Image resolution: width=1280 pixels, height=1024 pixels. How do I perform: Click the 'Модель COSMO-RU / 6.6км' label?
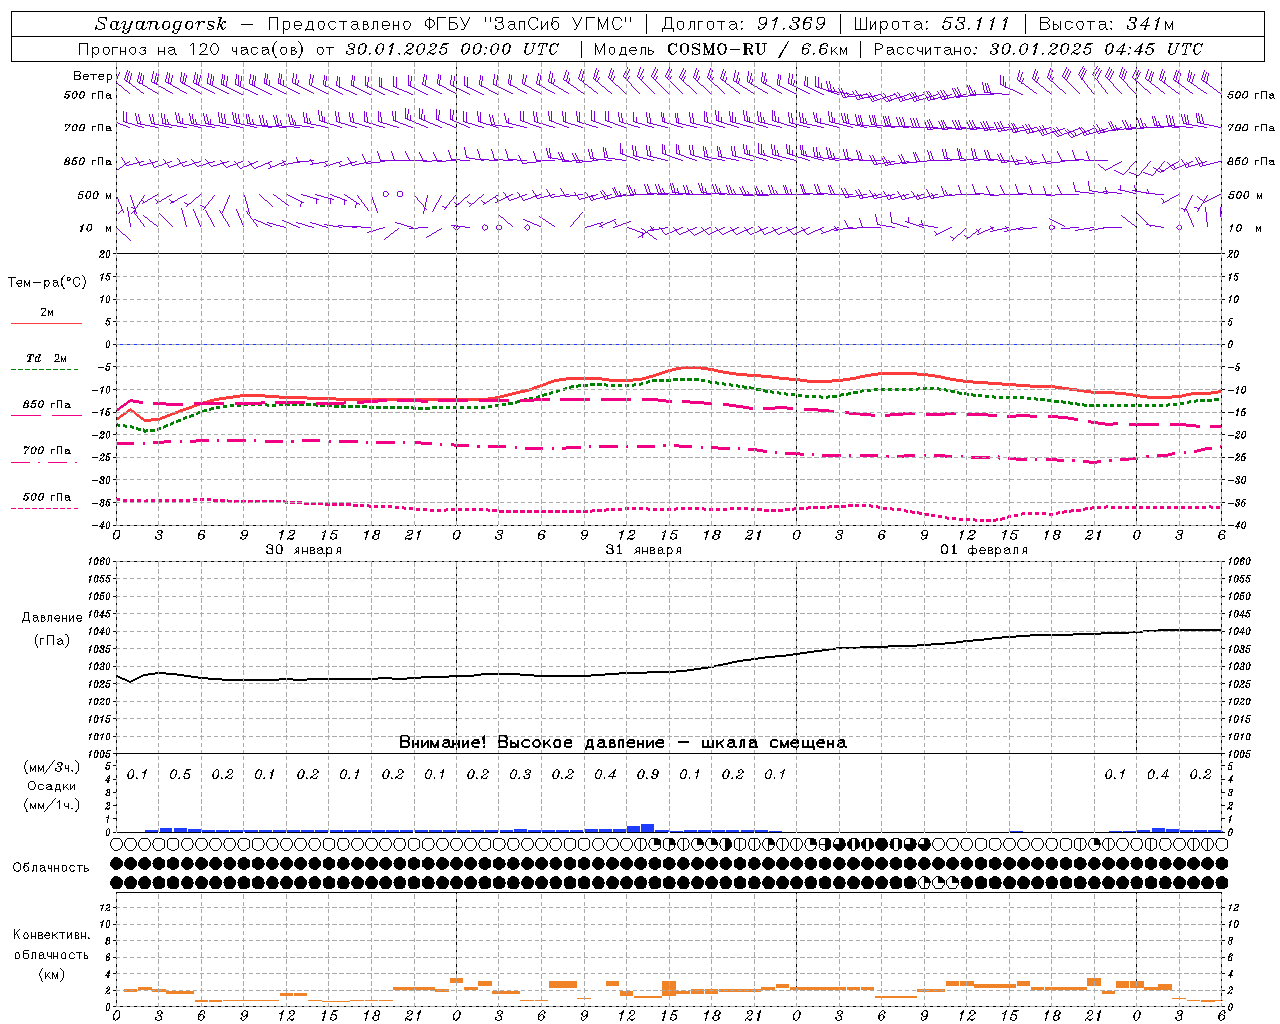click(721, 49)
